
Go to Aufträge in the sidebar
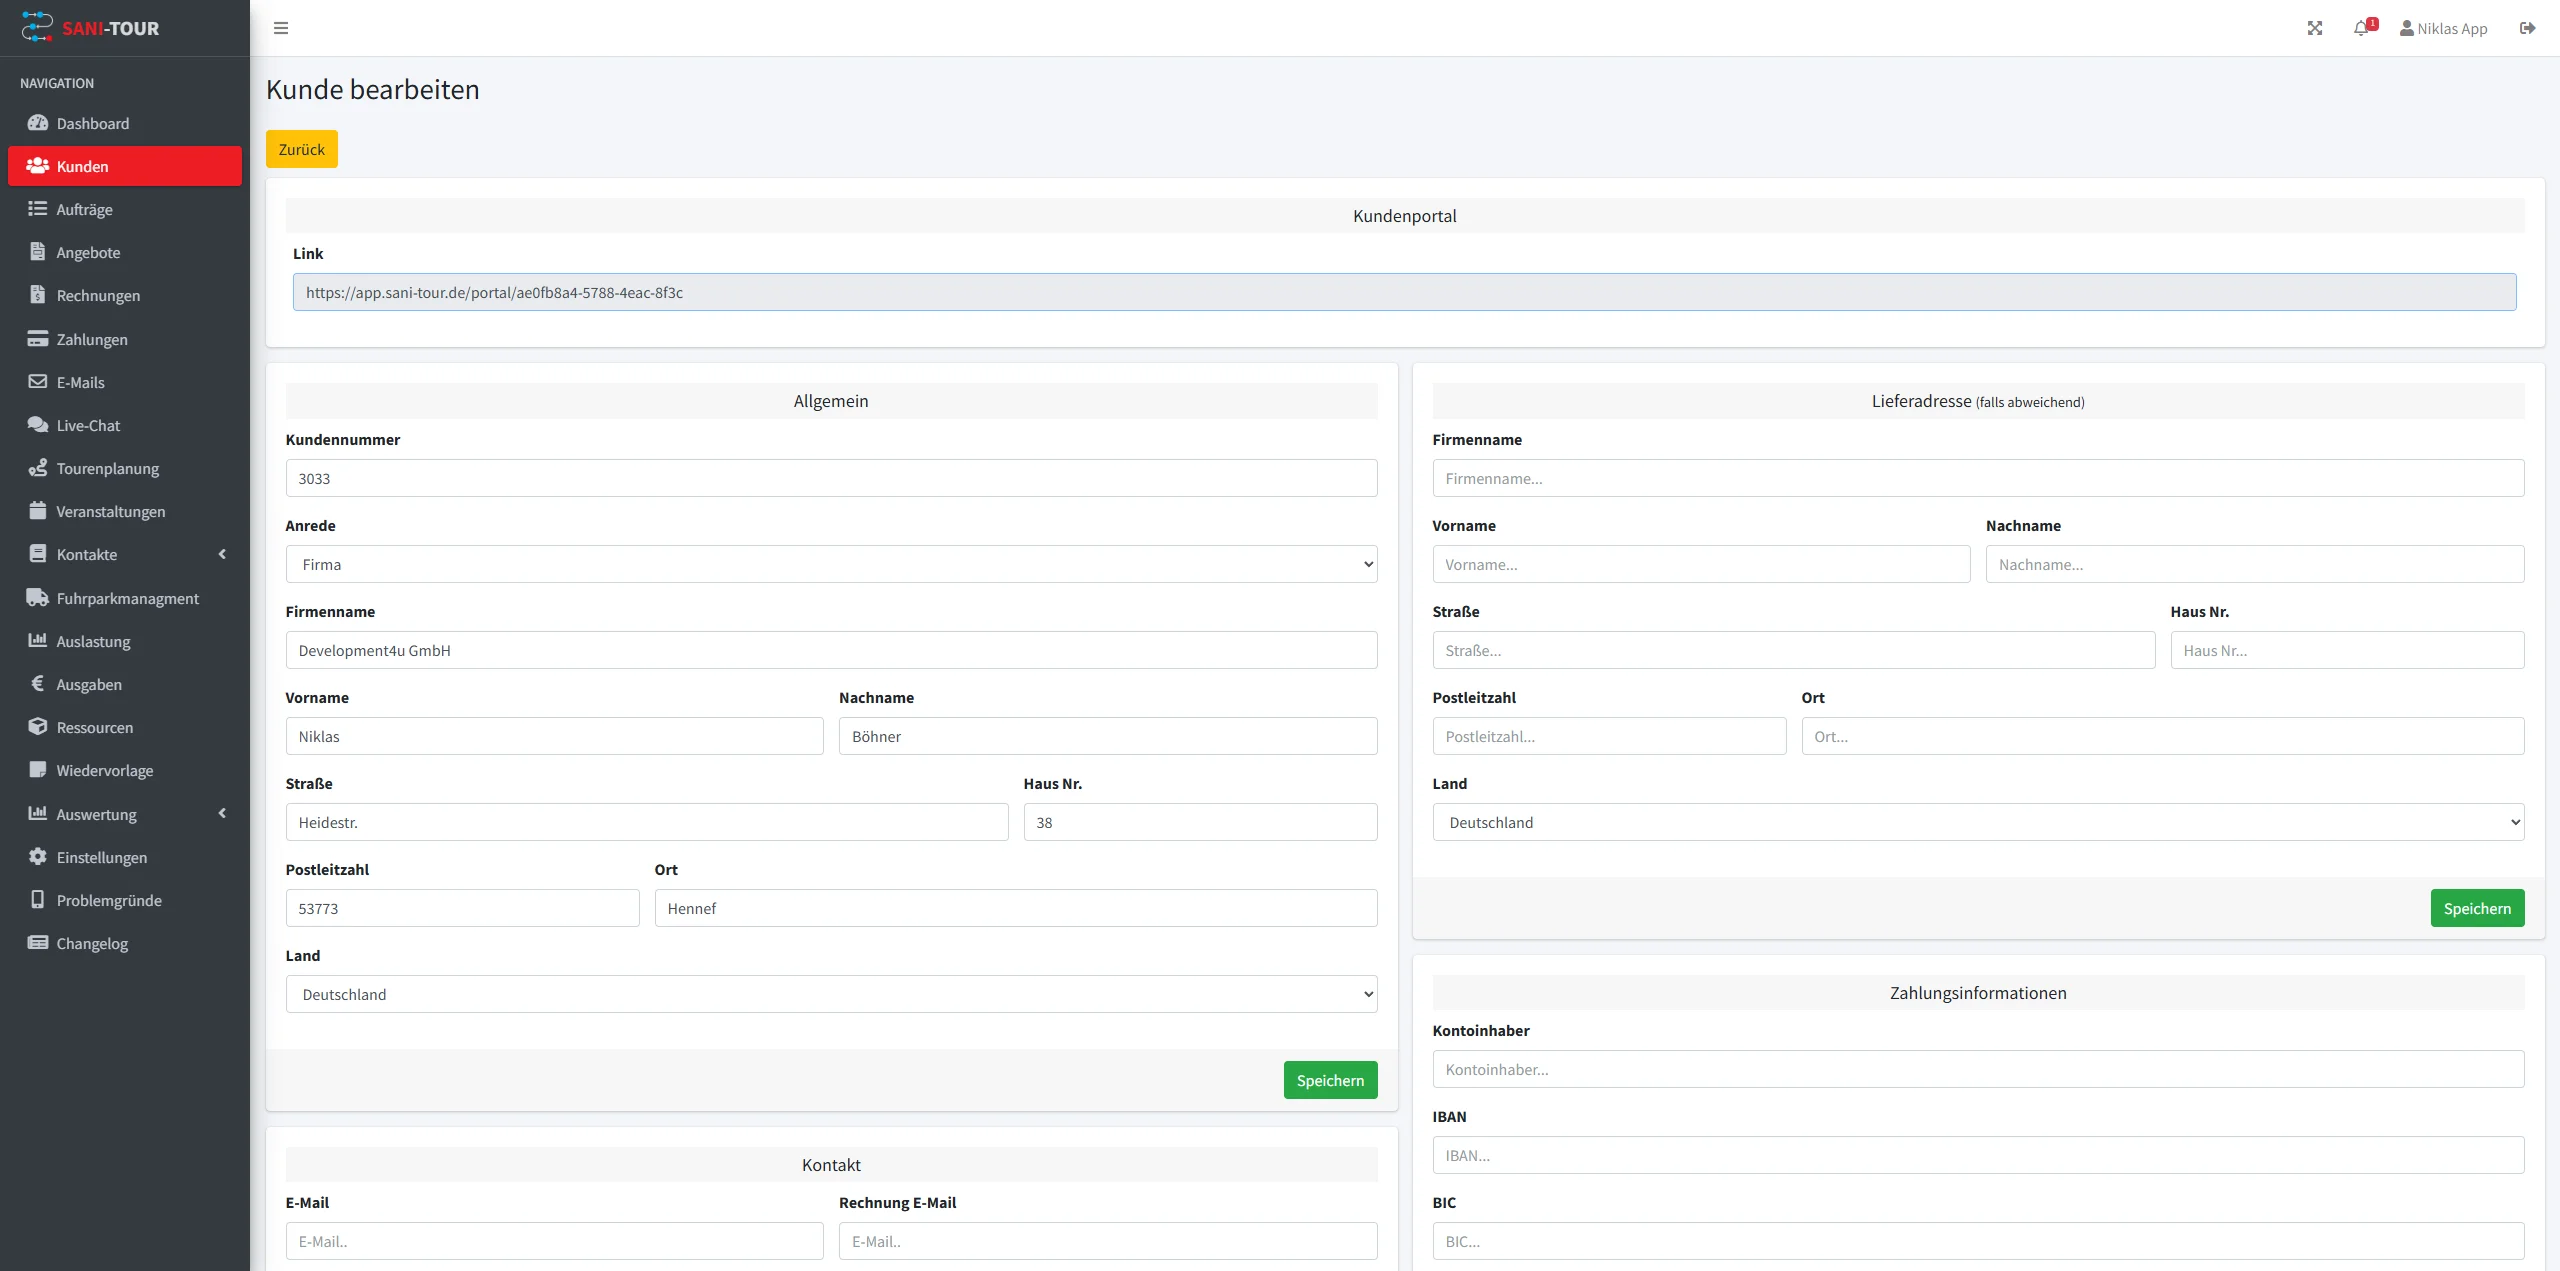[x=84, y=210]
